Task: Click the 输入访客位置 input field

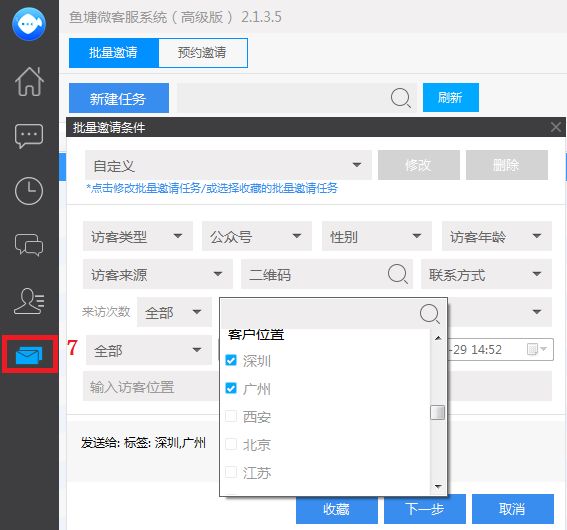Action: click(151, 386)
